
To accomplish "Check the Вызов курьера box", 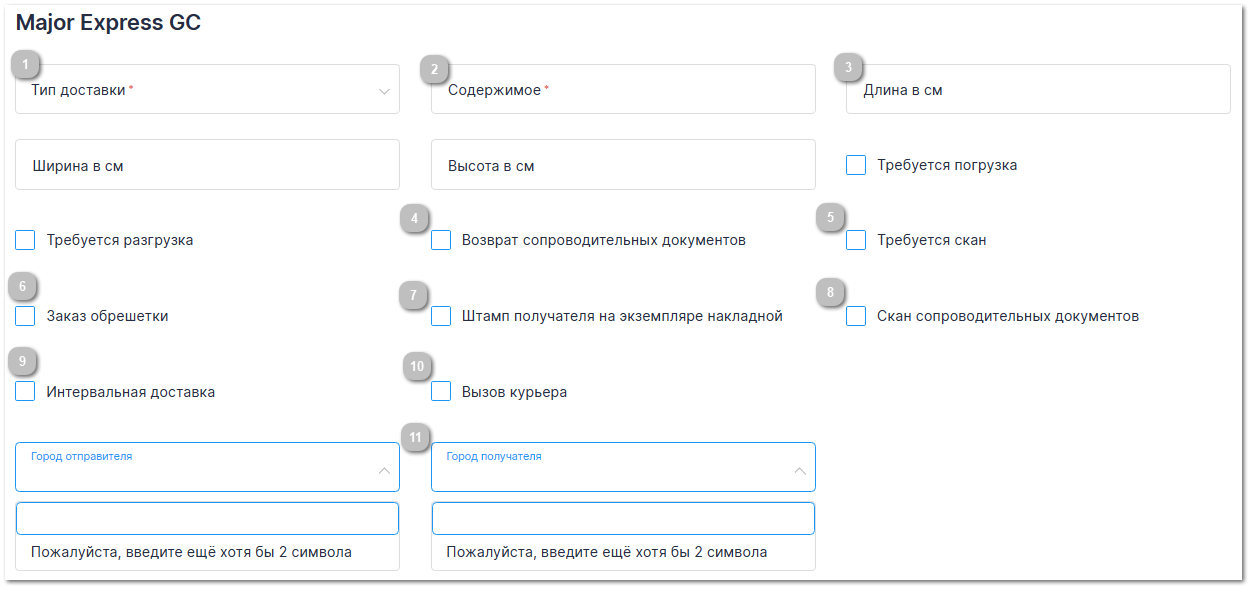I will [441, 392].
